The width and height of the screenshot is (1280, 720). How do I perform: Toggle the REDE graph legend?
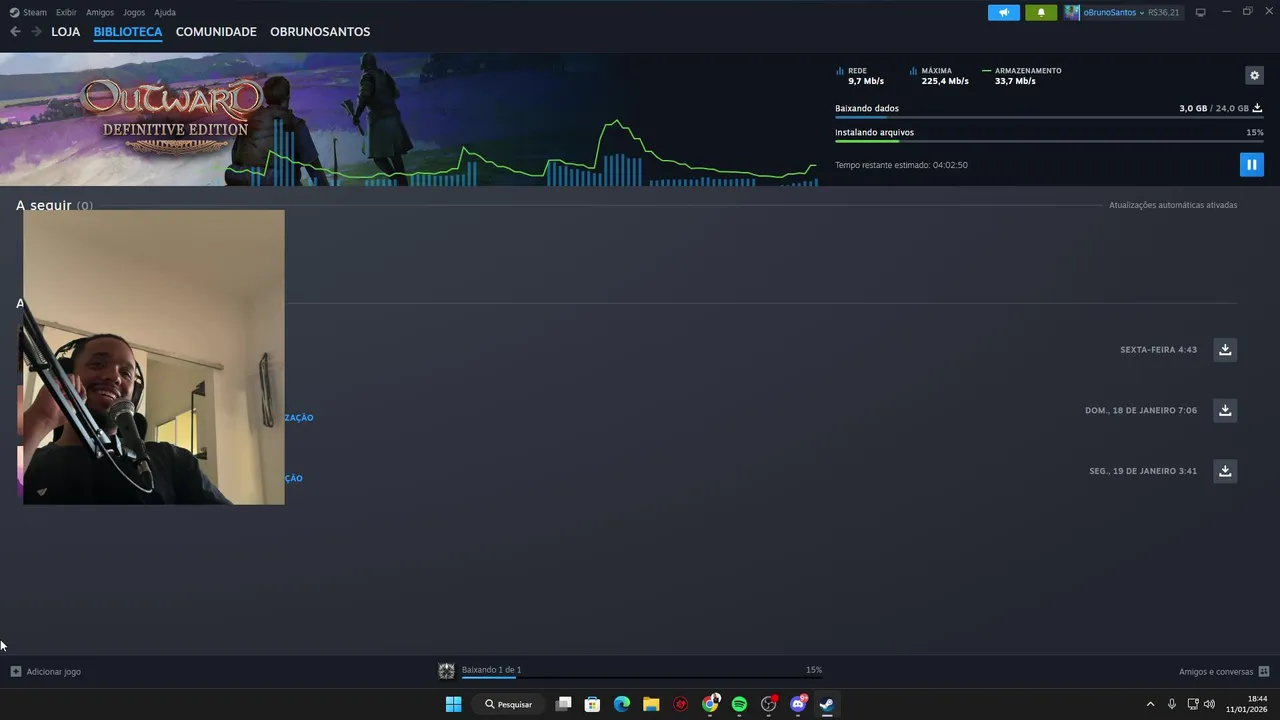(x=860, y=76)
